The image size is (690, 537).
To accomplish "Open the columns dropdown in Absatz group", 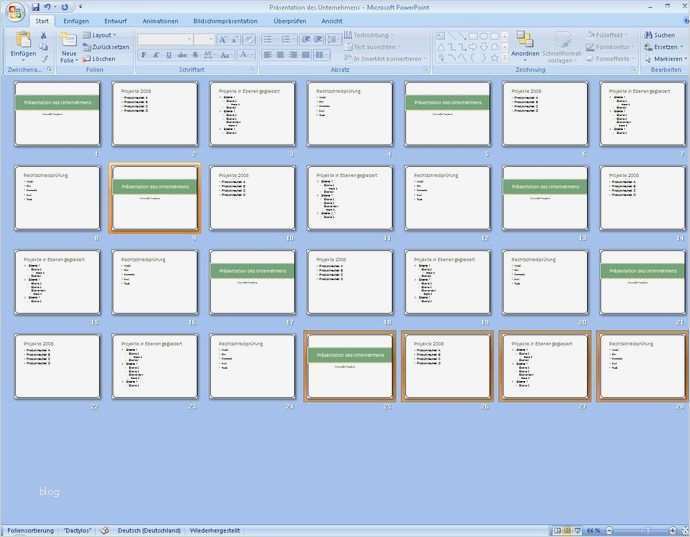I will coord(322,55).
